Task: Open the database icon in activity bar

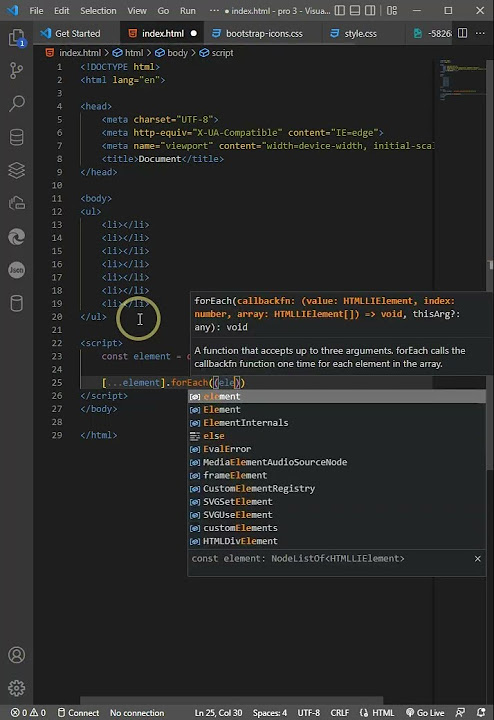Action: click(x=17, y=137)
